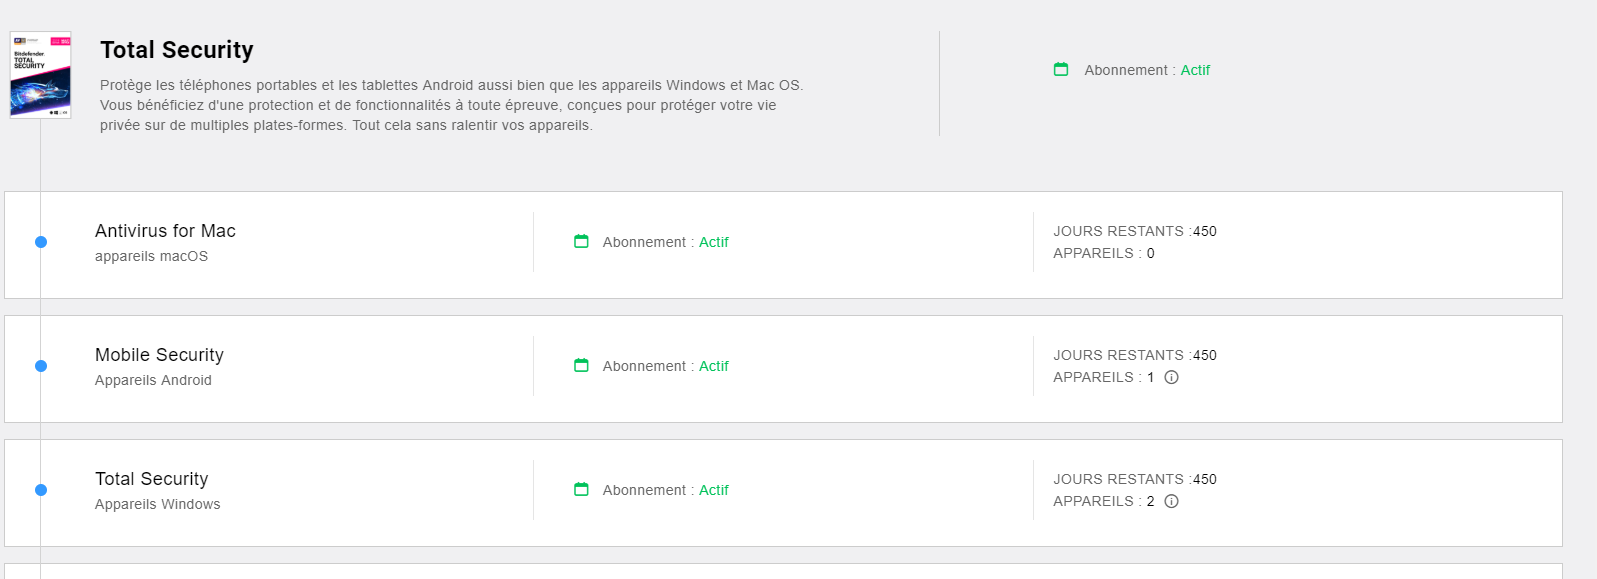This screenshot has height=579, width=1597.
Task: Open the info icon next to Mobile Security APPAREILS count
Action: (x=1171, y=377)
